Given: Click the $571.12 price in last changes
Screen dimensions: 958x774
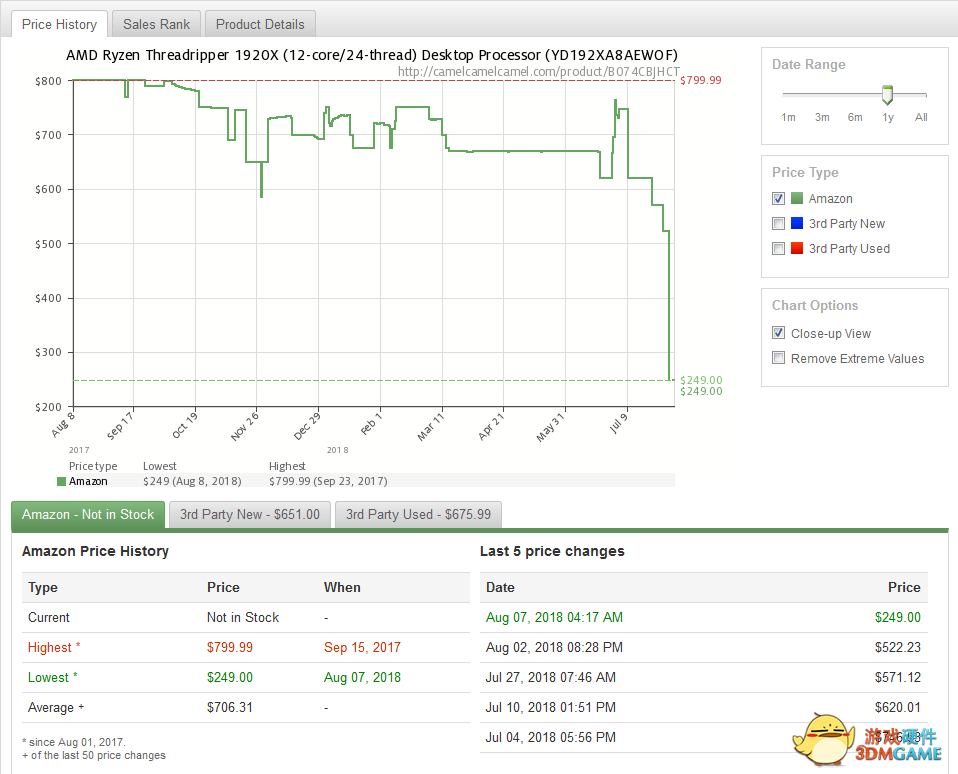Looking at the screenshot, I should [898, 677].
